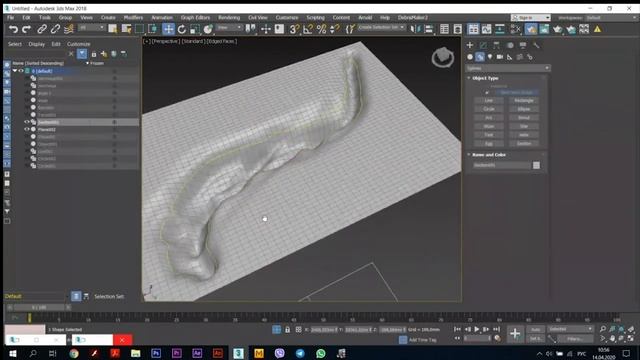Viewport: 640px width, 360px height.
Task: Toggle Angle Snap in main toolbar
Action: [x=308, y=29]
